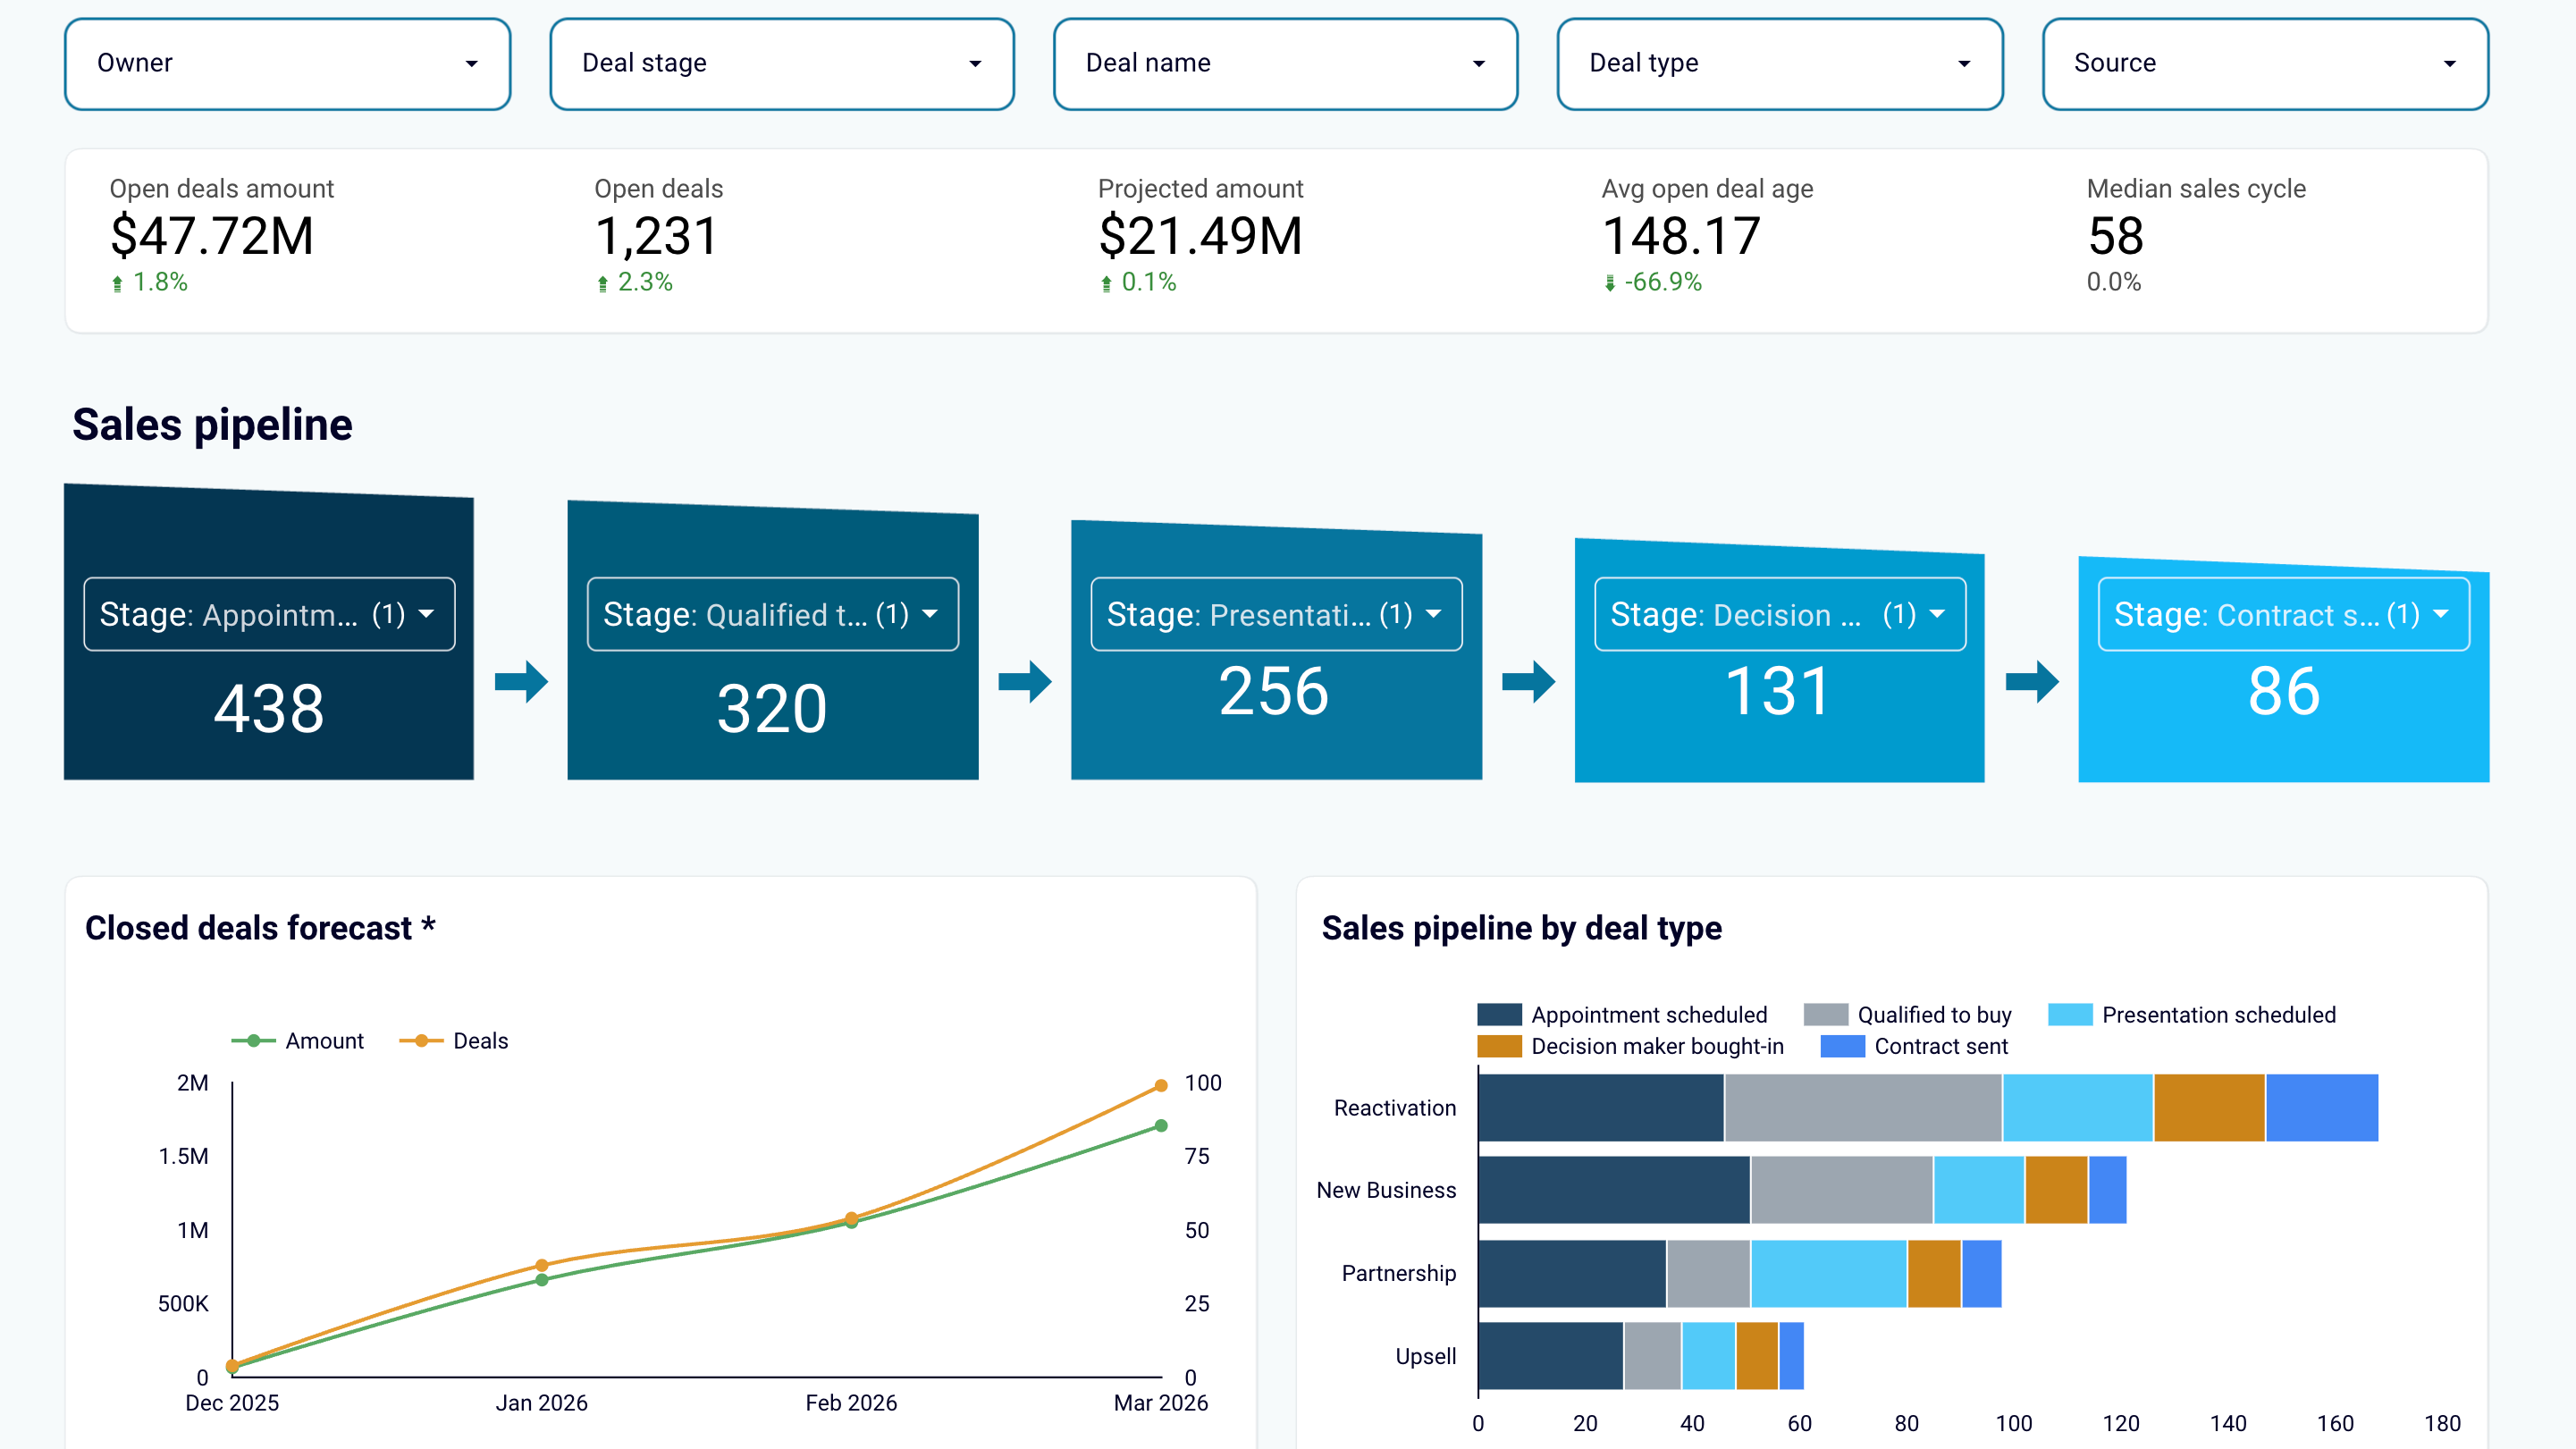This screenshot has height=1449, width=2576.
Task: Click the Deals legend marker
Action: [422, 1041]
